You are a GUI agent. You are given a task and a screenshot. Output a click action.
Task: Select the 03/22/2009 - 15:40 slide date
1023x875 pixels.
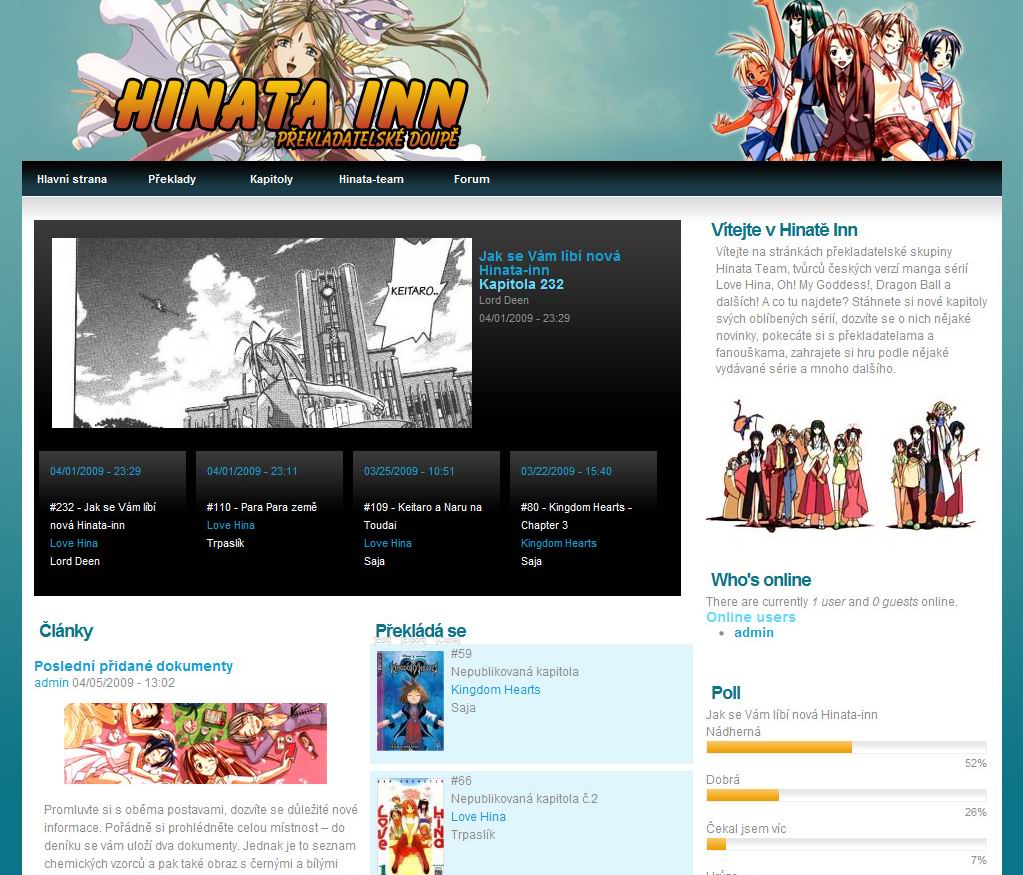click(x=566, y=471)
